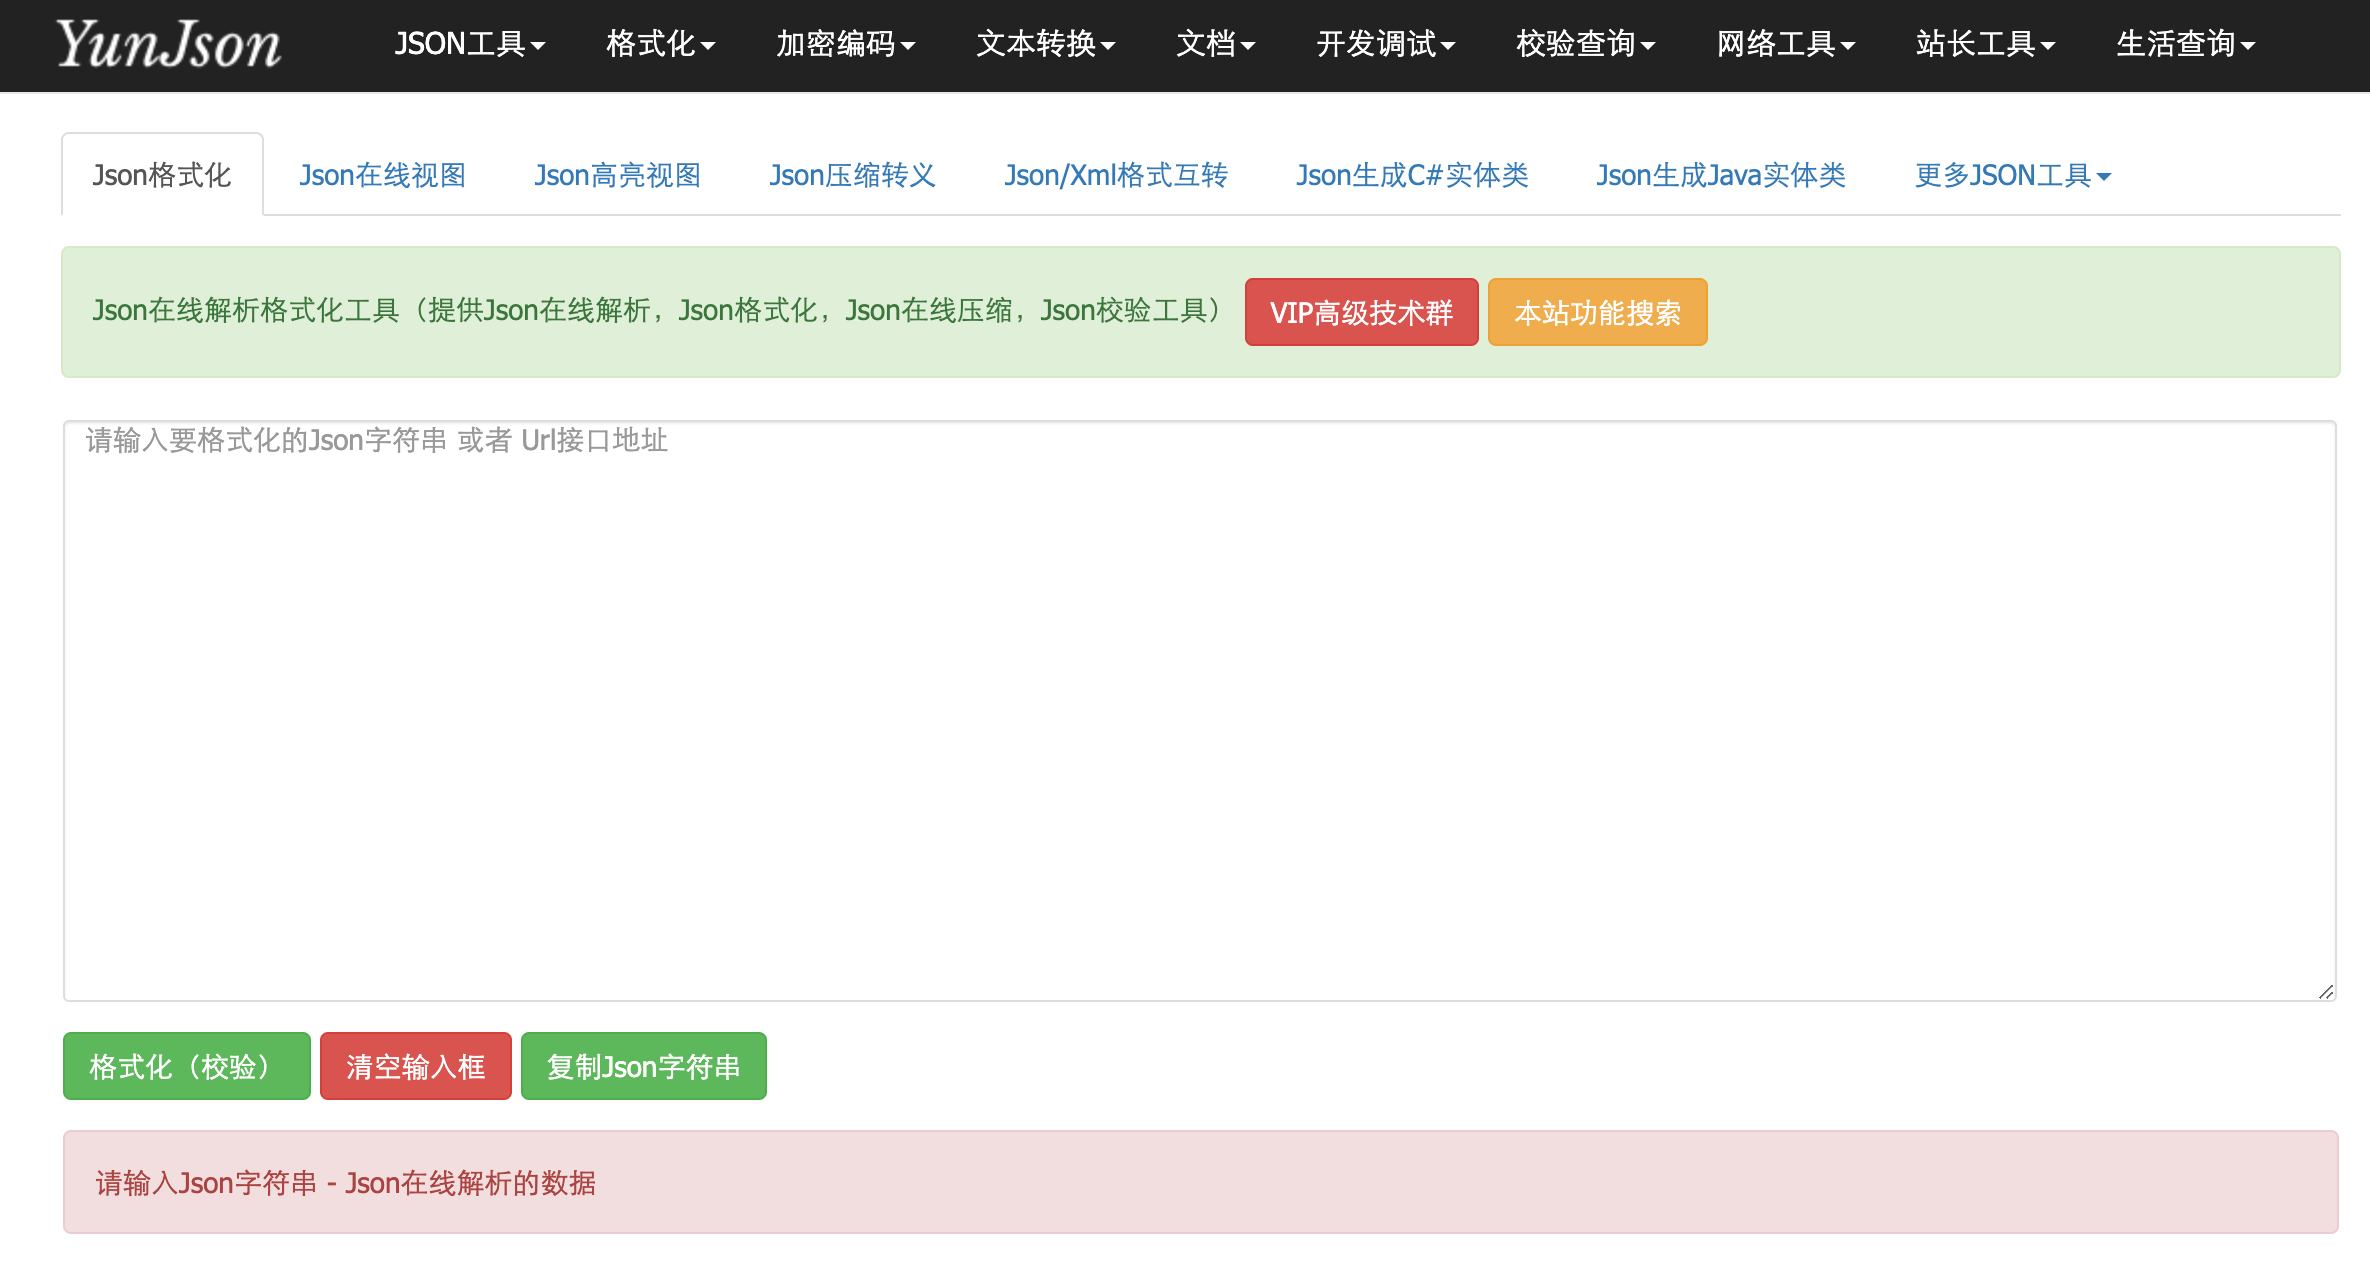Open the 站长工具 dropdown
Image resolution: width=2370 pixels, height=1284 pixels.
1984,44
